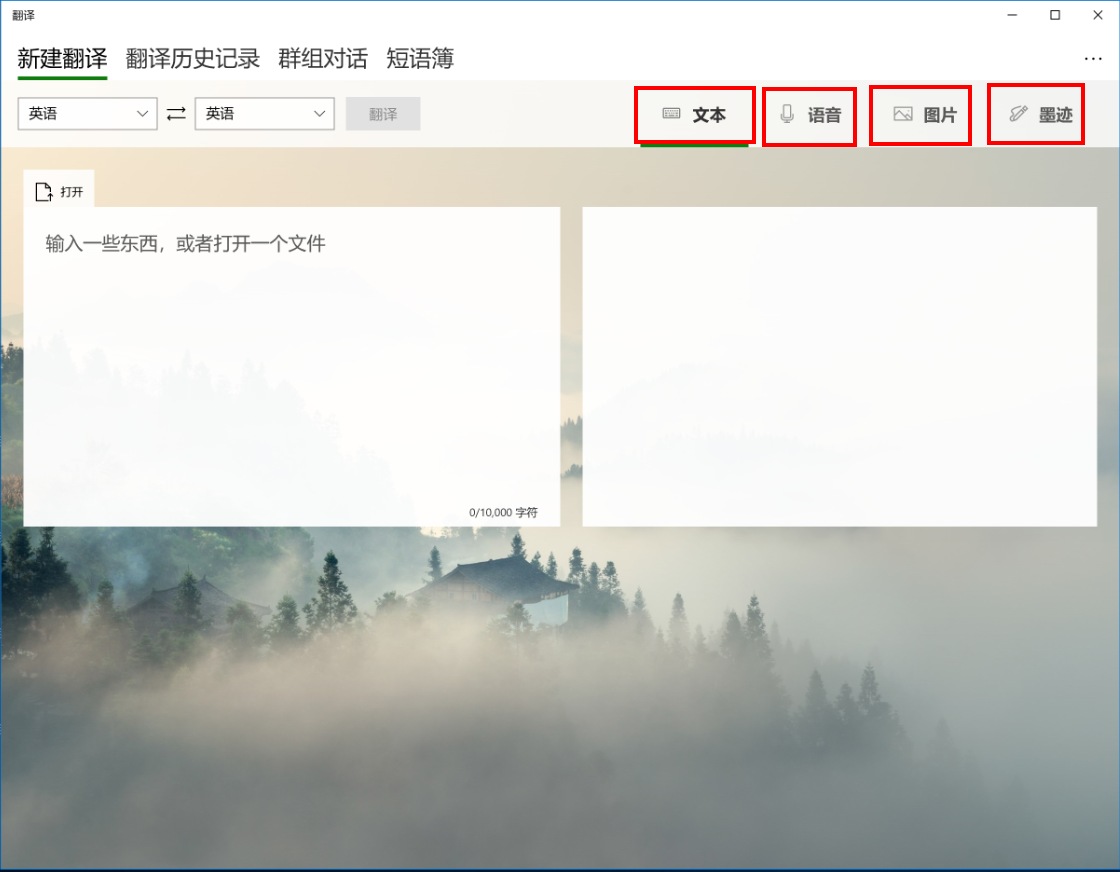Click the 打开 open file icon

(x=44, y=192)
